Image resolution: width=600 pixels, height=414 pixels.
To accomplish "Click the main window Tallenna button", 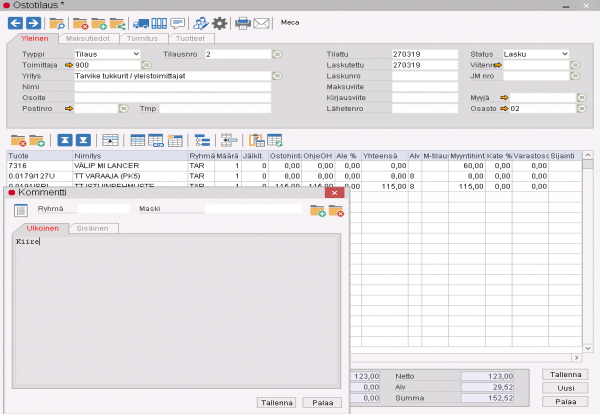I will [565, 375].
